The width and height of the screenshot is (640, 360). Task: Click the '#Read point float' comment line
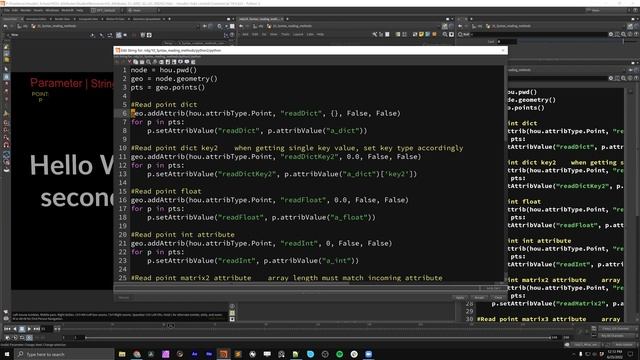(166, 191)
